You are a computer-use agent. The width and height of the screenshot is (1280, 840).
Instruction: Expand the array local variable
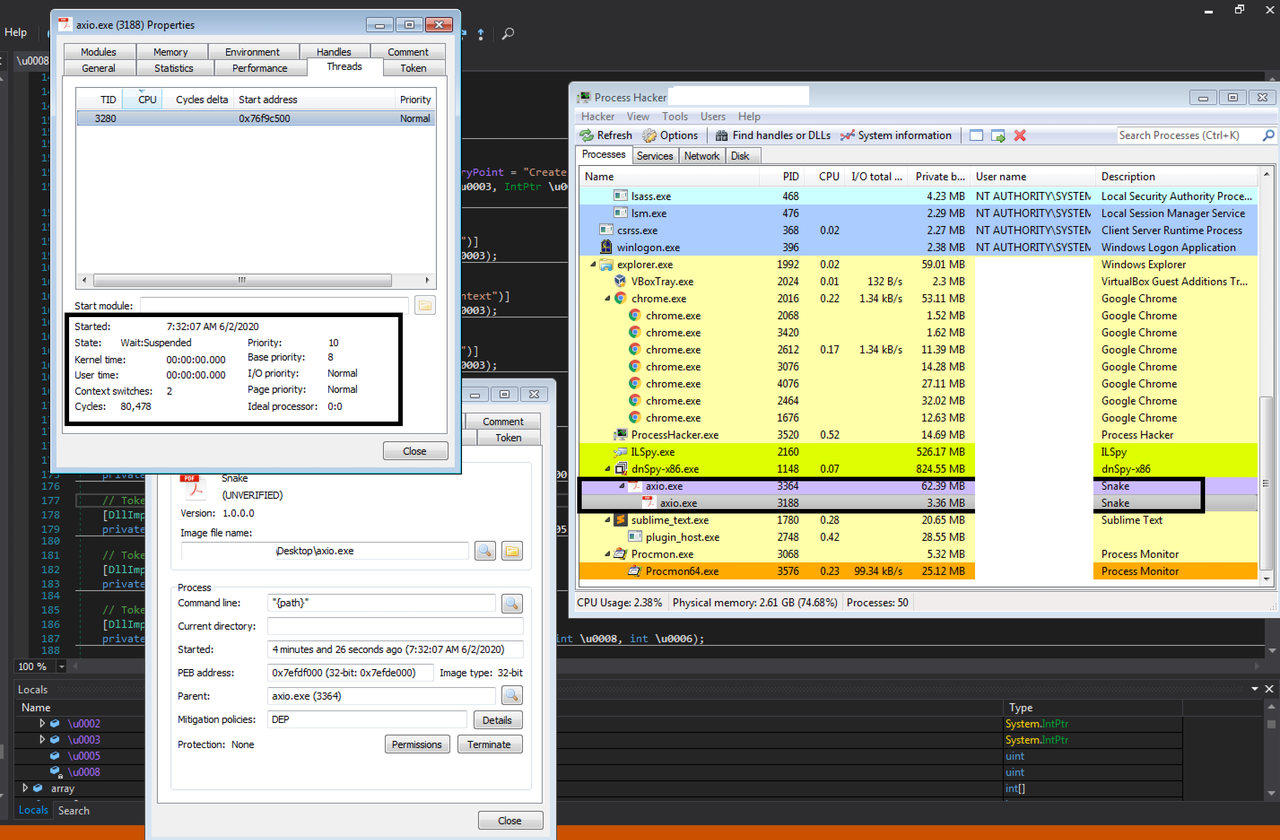pos(26,788)
